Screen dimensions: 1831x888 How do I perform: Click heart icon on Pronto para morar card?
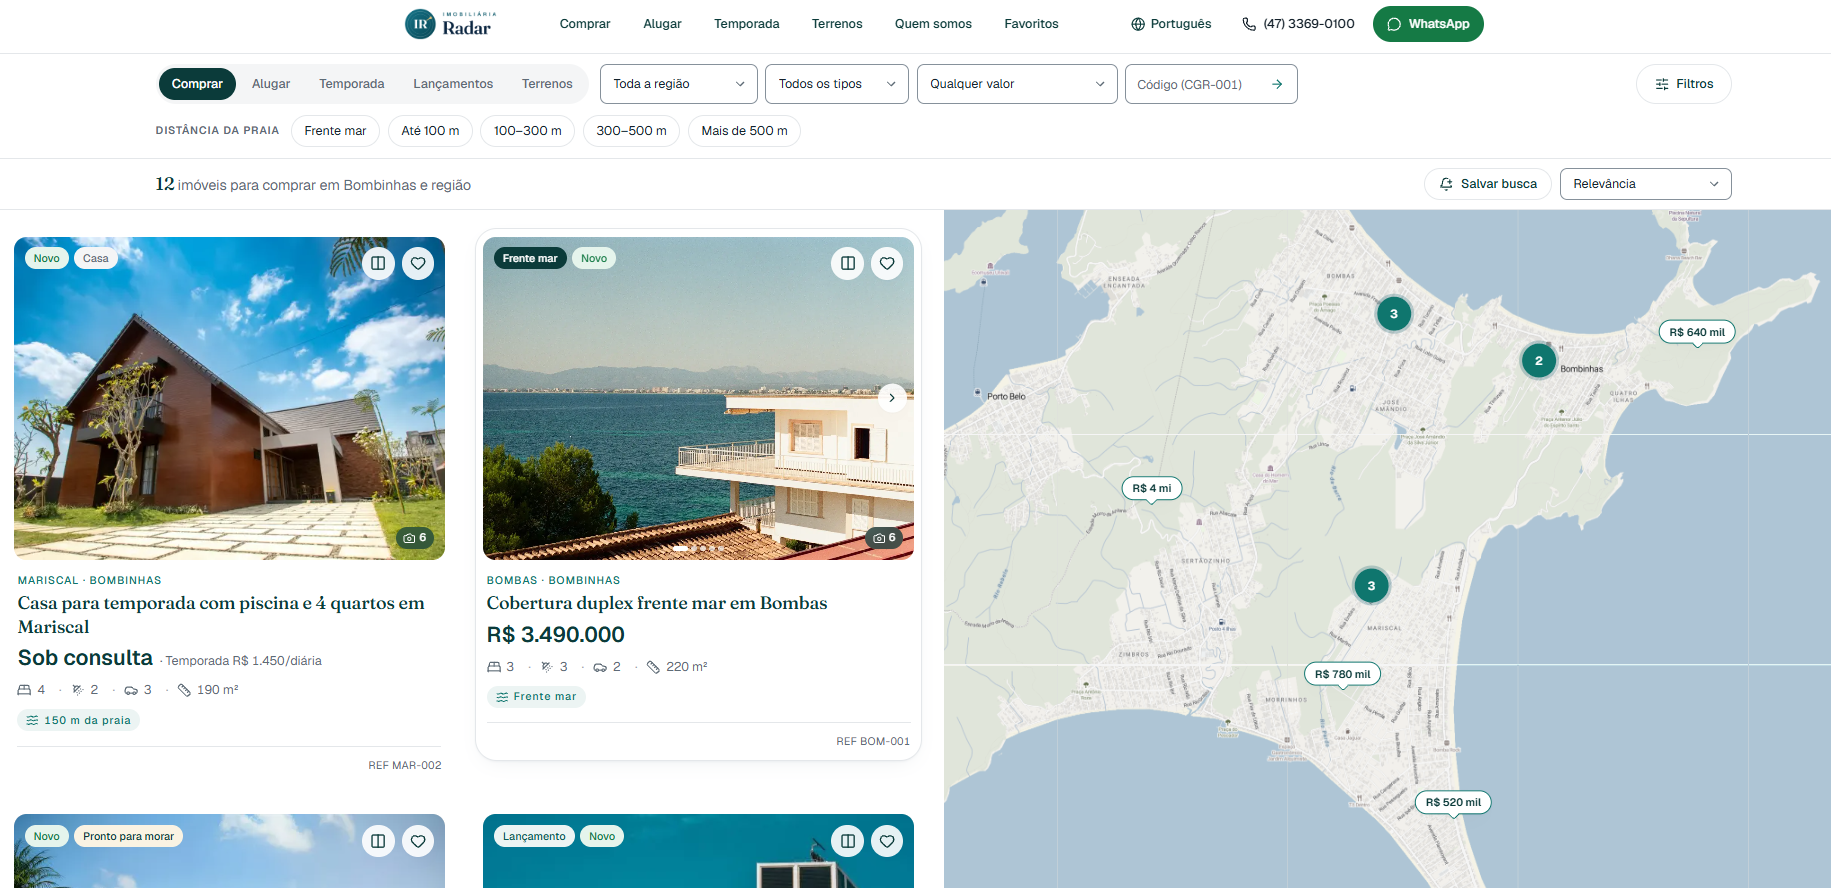coord(418,842)
